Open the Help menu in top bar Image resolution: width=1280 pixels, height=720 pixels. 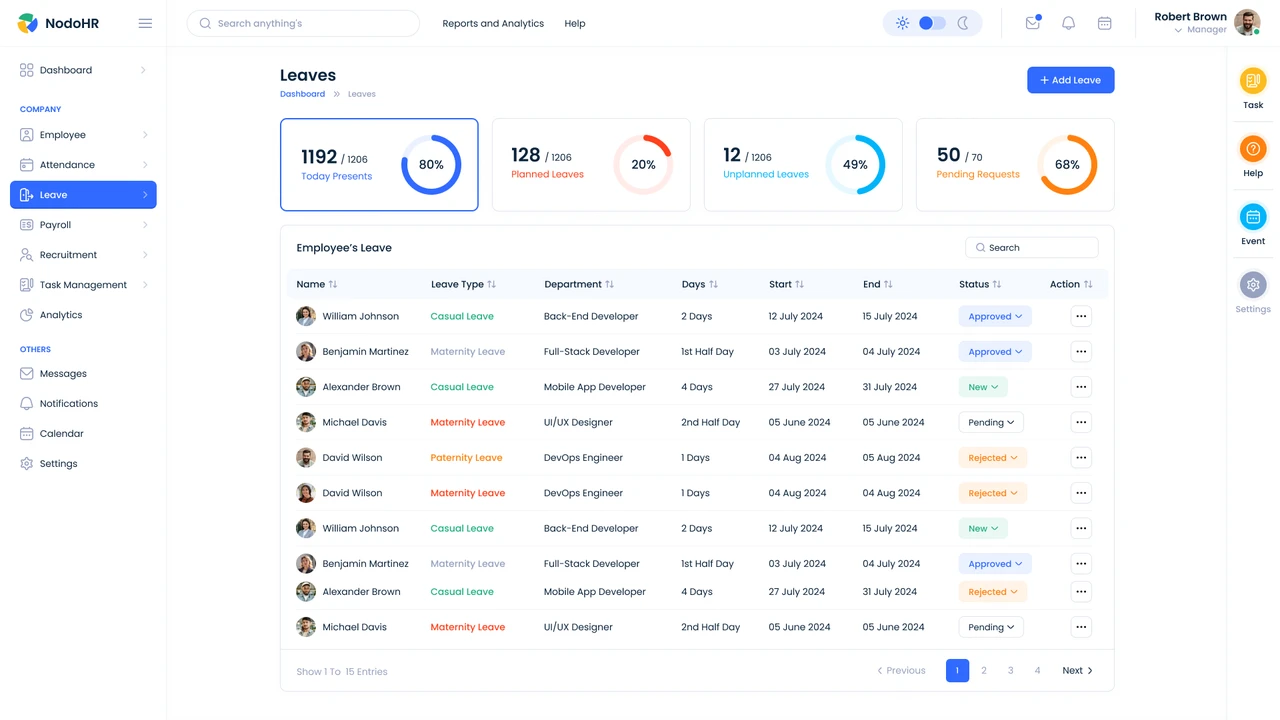(575, 23)
